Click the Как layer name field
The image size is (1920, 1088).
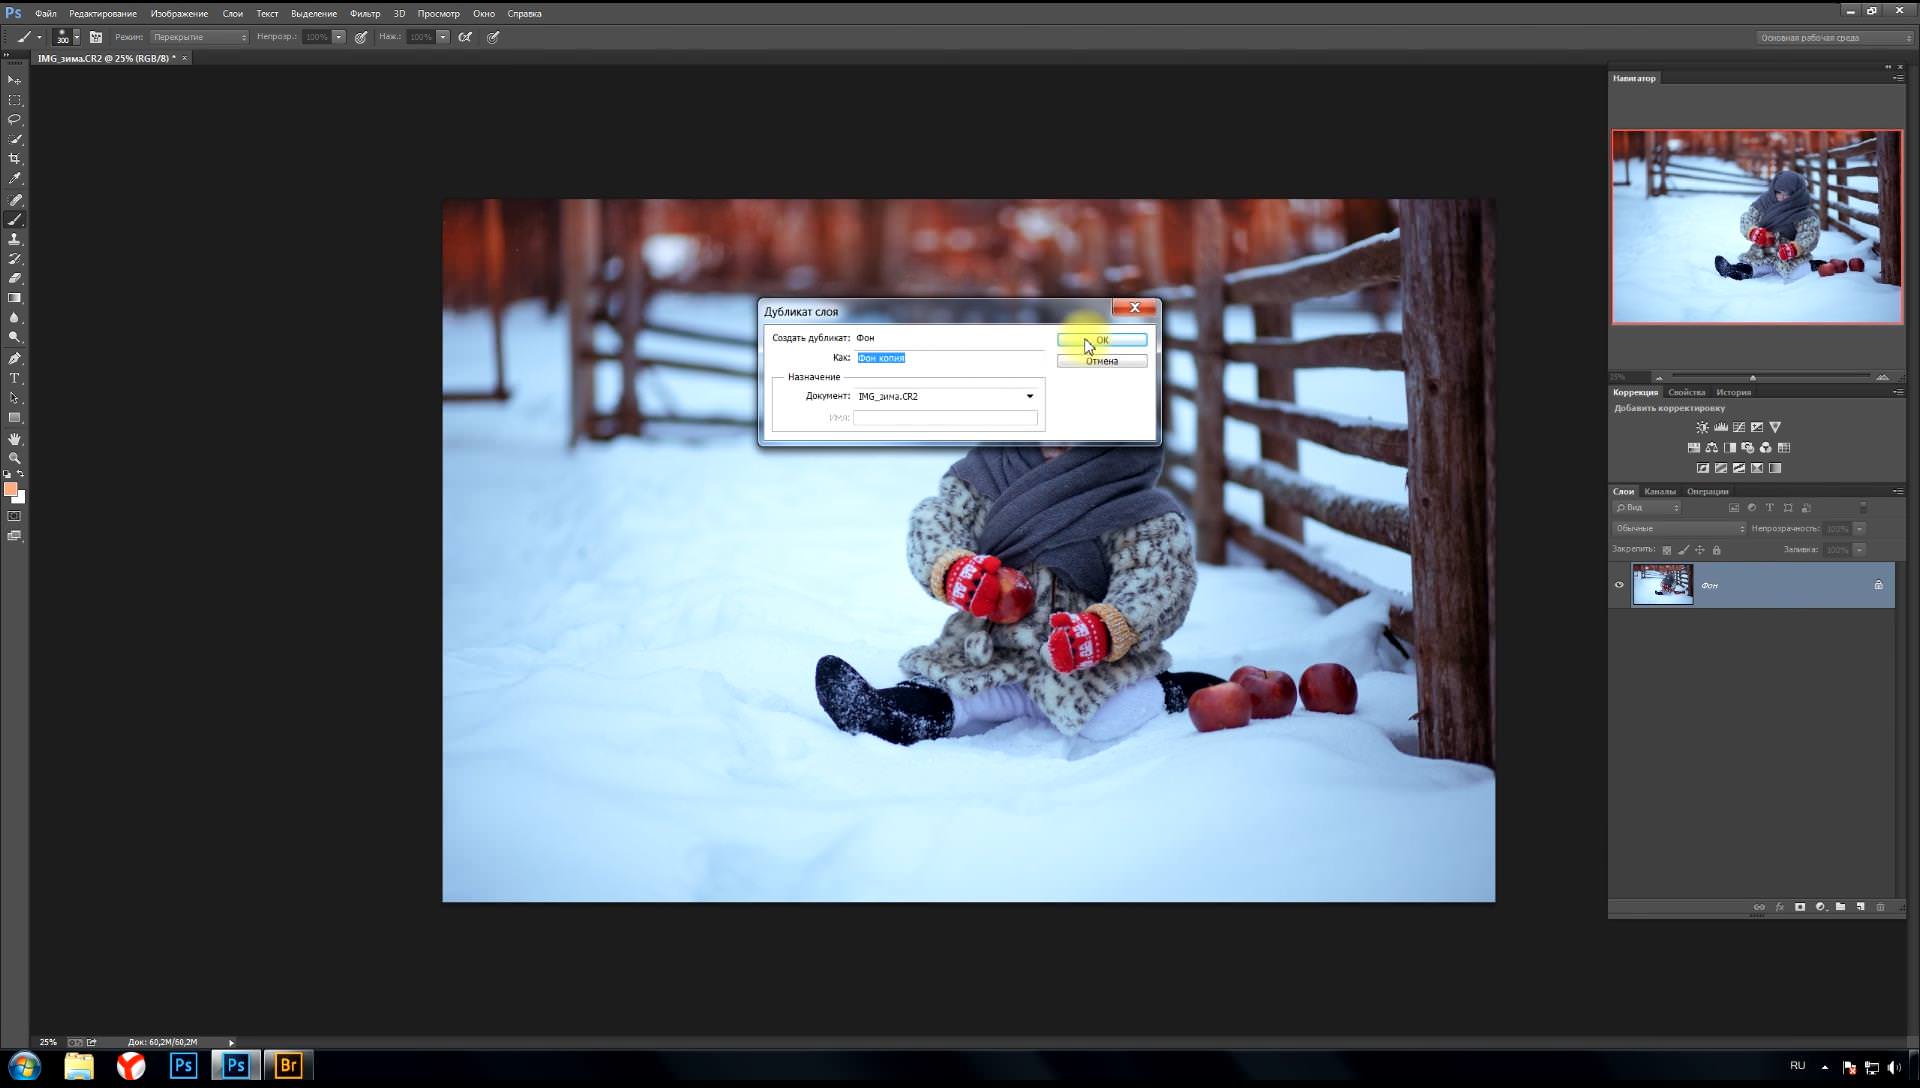(949, 358)
